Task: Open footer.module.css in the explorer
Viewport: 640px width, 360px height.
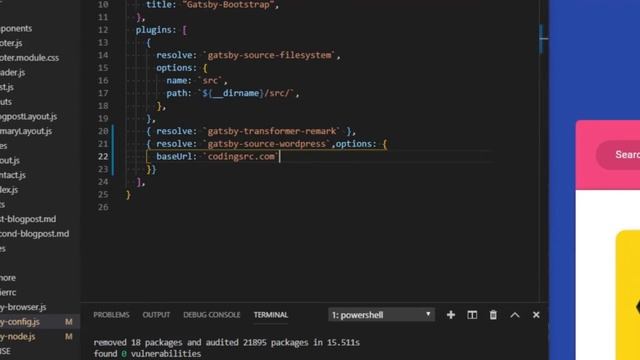Action: 29,58
